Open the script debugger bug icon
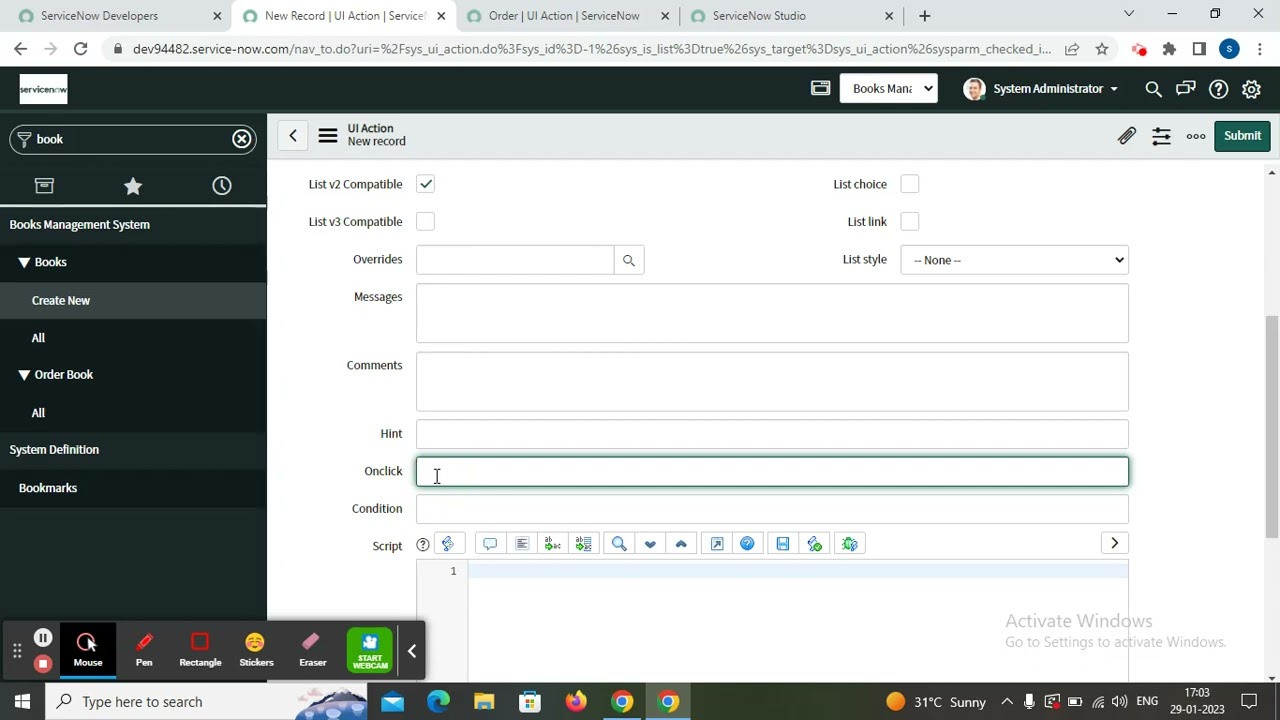 pyautogui.click(x=850, y=544)
